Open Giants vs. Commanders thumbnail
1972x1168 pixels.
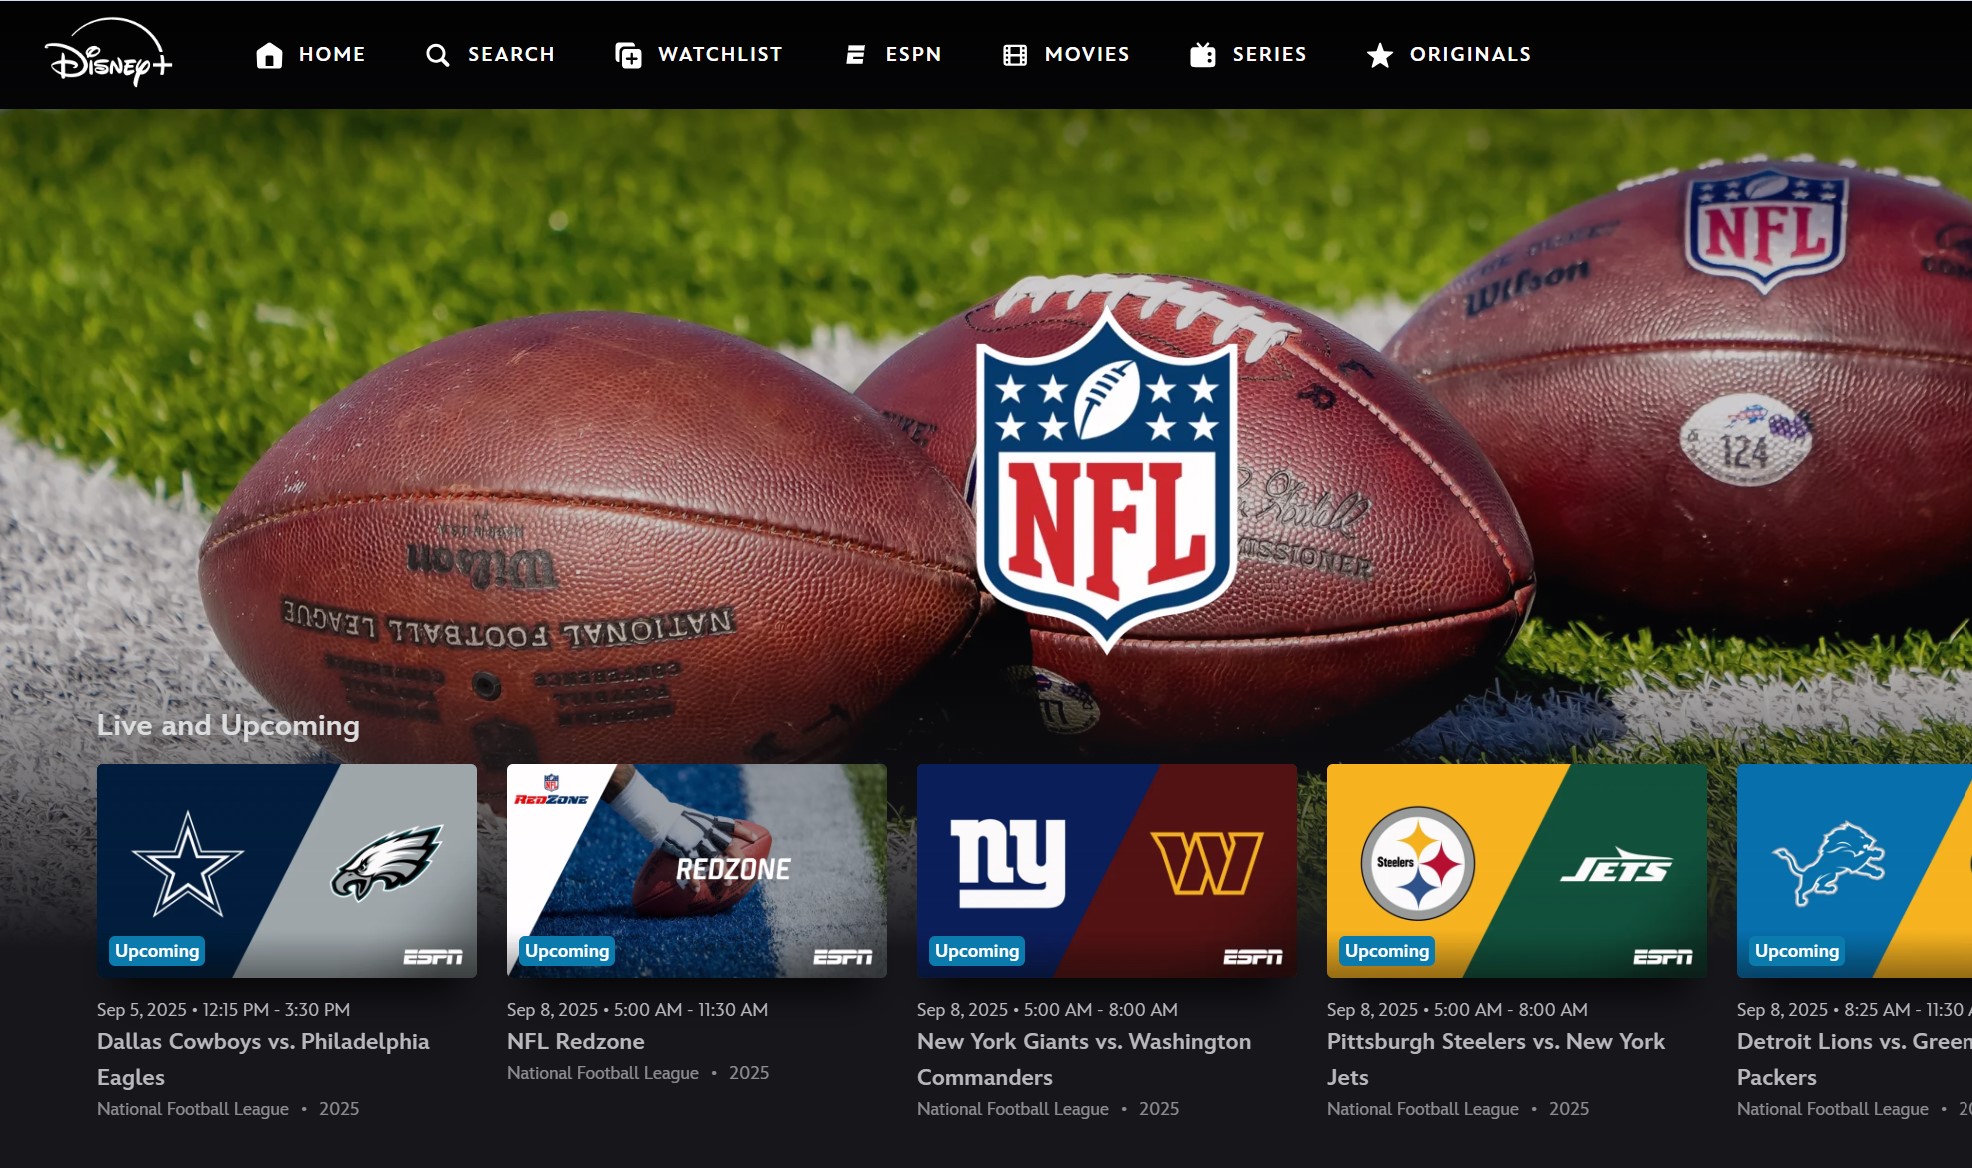click(x=1107, y=870)
